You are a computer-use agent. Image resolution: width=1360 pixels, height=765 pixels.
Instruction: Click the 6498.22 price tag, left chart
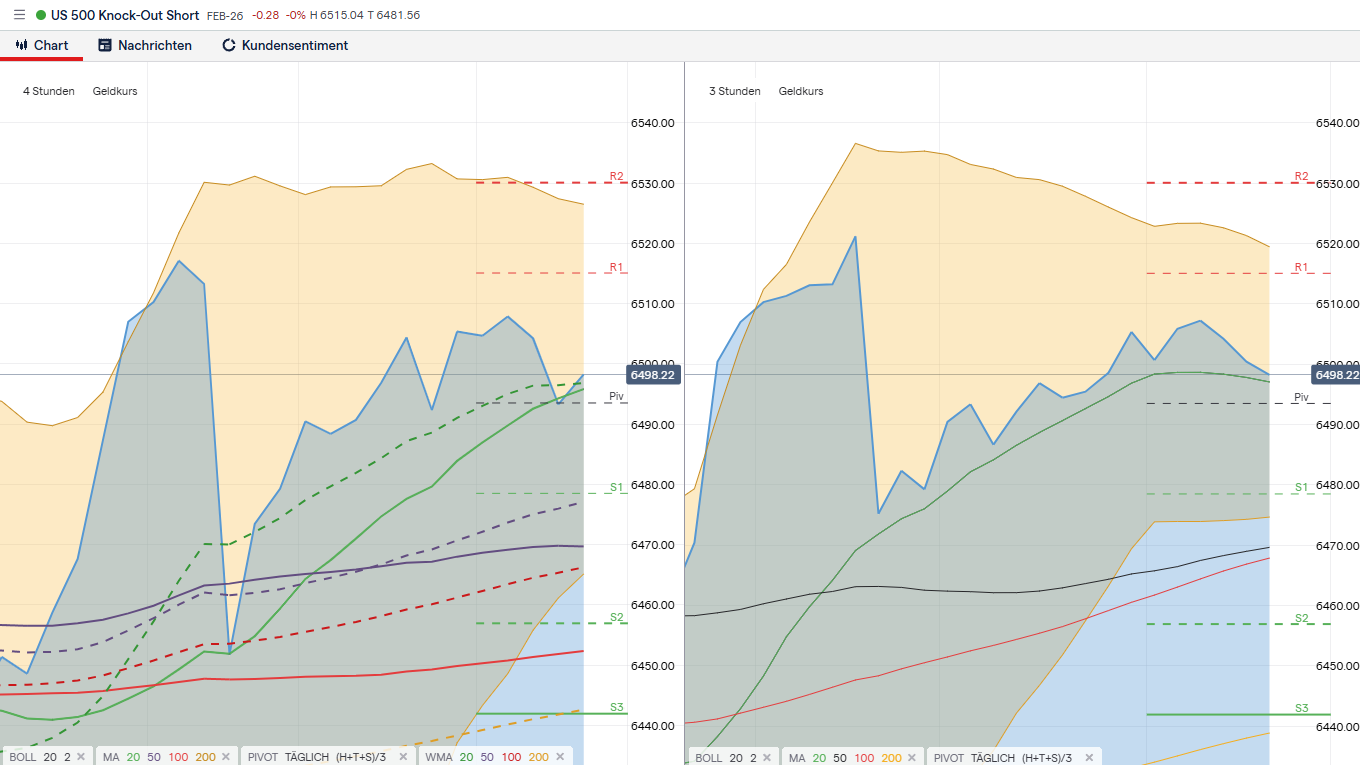pyautogui.click(x=653, y=375)
